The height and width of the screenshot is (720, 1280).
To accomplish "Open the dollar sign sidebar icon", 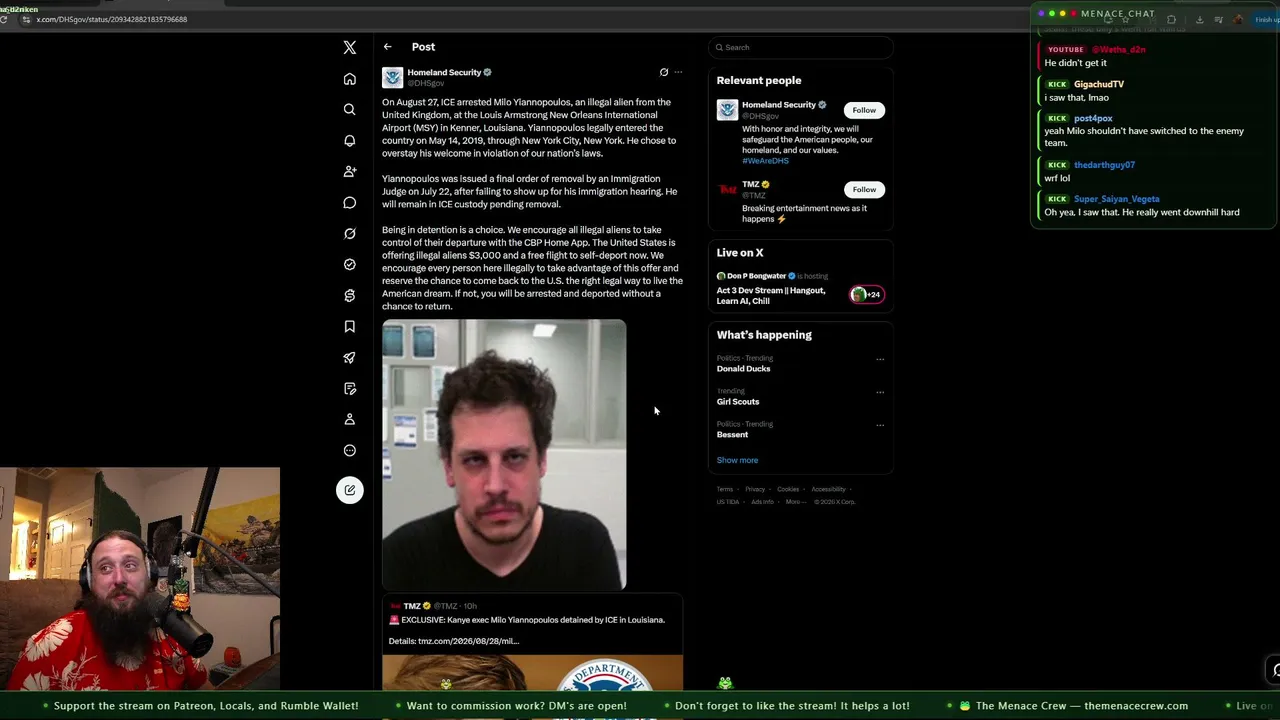I will pyautogui.click(x=350, y=296).
